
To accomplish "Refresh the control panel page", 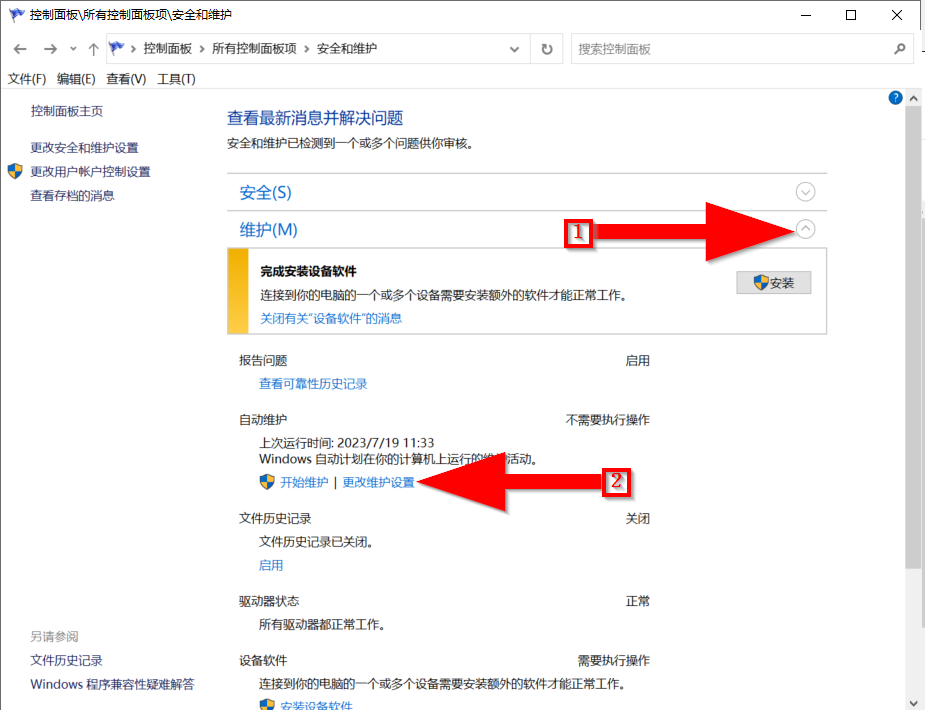I will (547, 49).
